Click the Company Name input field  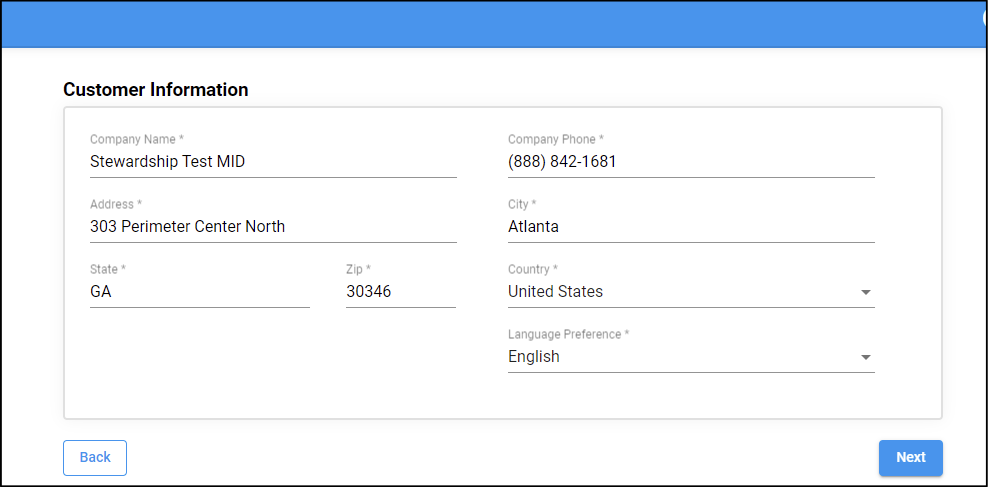[272, 162]
